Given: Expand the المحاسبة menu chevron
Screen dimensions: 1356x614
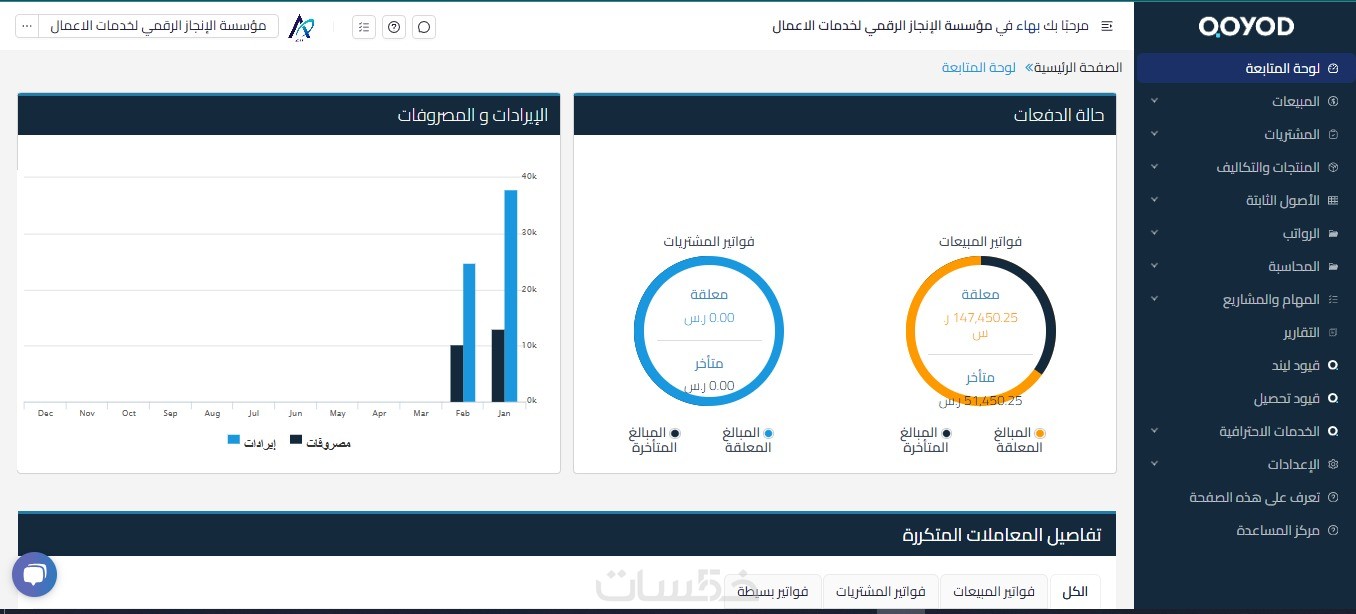Looking at the screenshot, I should [x=1154, y=266].
